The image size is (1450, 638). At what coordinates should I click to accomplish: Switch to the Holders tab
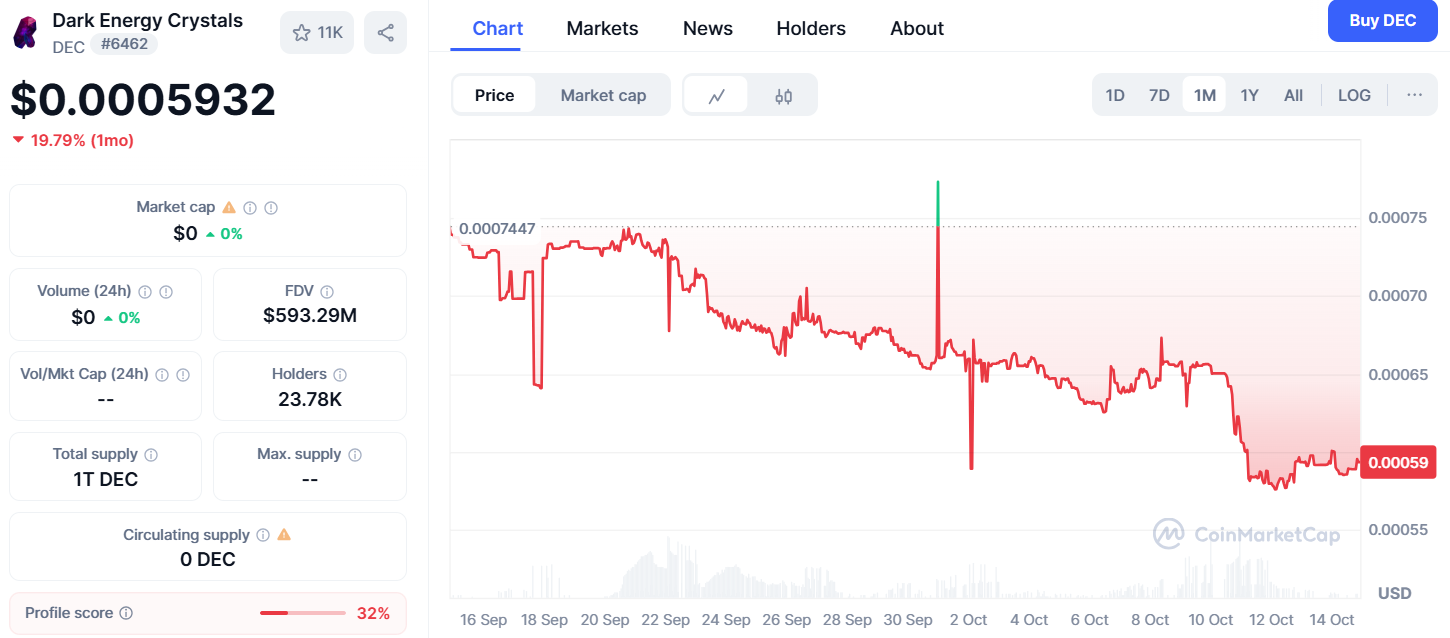click(x=811, y=29)
